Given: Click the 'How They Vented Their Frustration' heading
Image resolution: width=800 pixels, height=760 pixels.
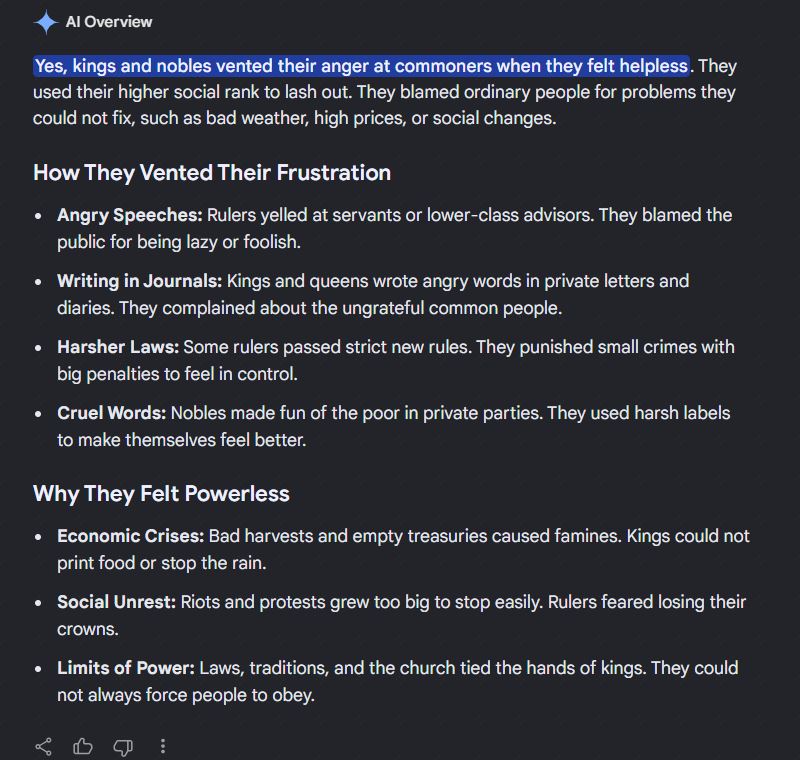Looking at the screenshot, I should coord(212,173).
